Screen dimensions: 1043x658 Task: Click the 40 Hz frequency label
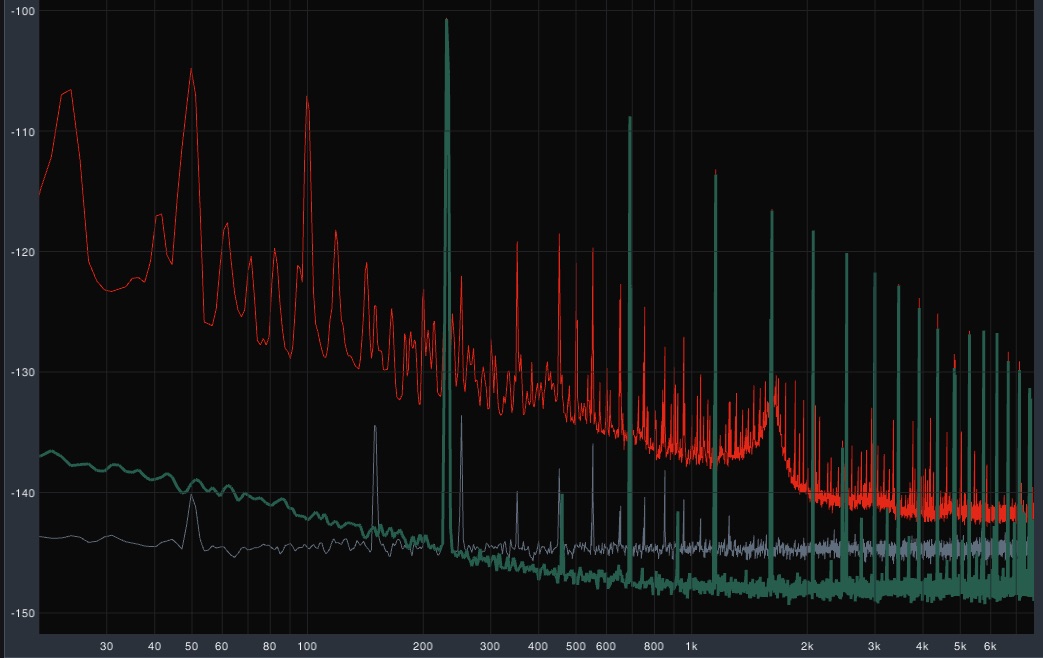tap(154, 646)
